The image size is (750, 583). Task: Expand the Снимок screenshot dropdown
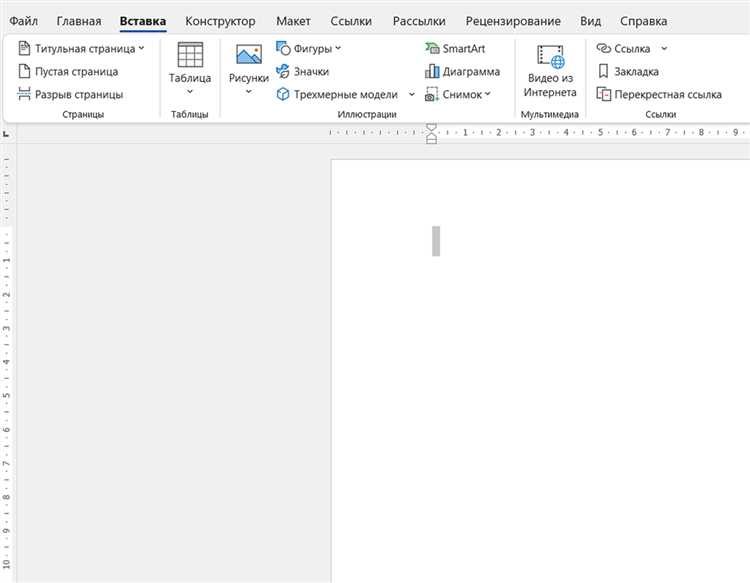488,95
